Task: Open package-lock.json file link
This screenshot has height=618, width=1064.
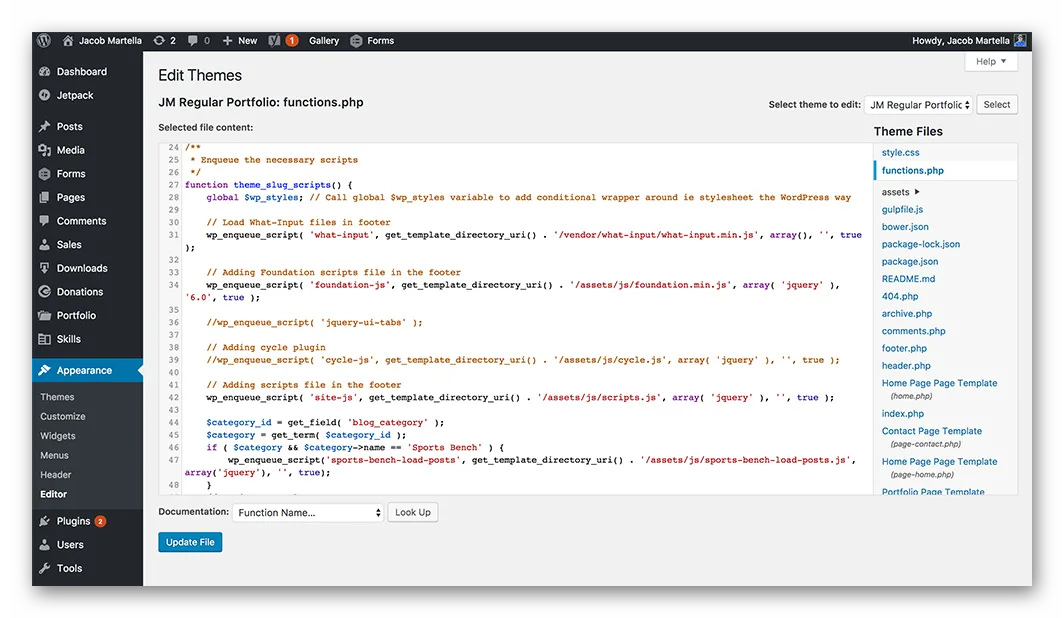Action: click(921, 244)
